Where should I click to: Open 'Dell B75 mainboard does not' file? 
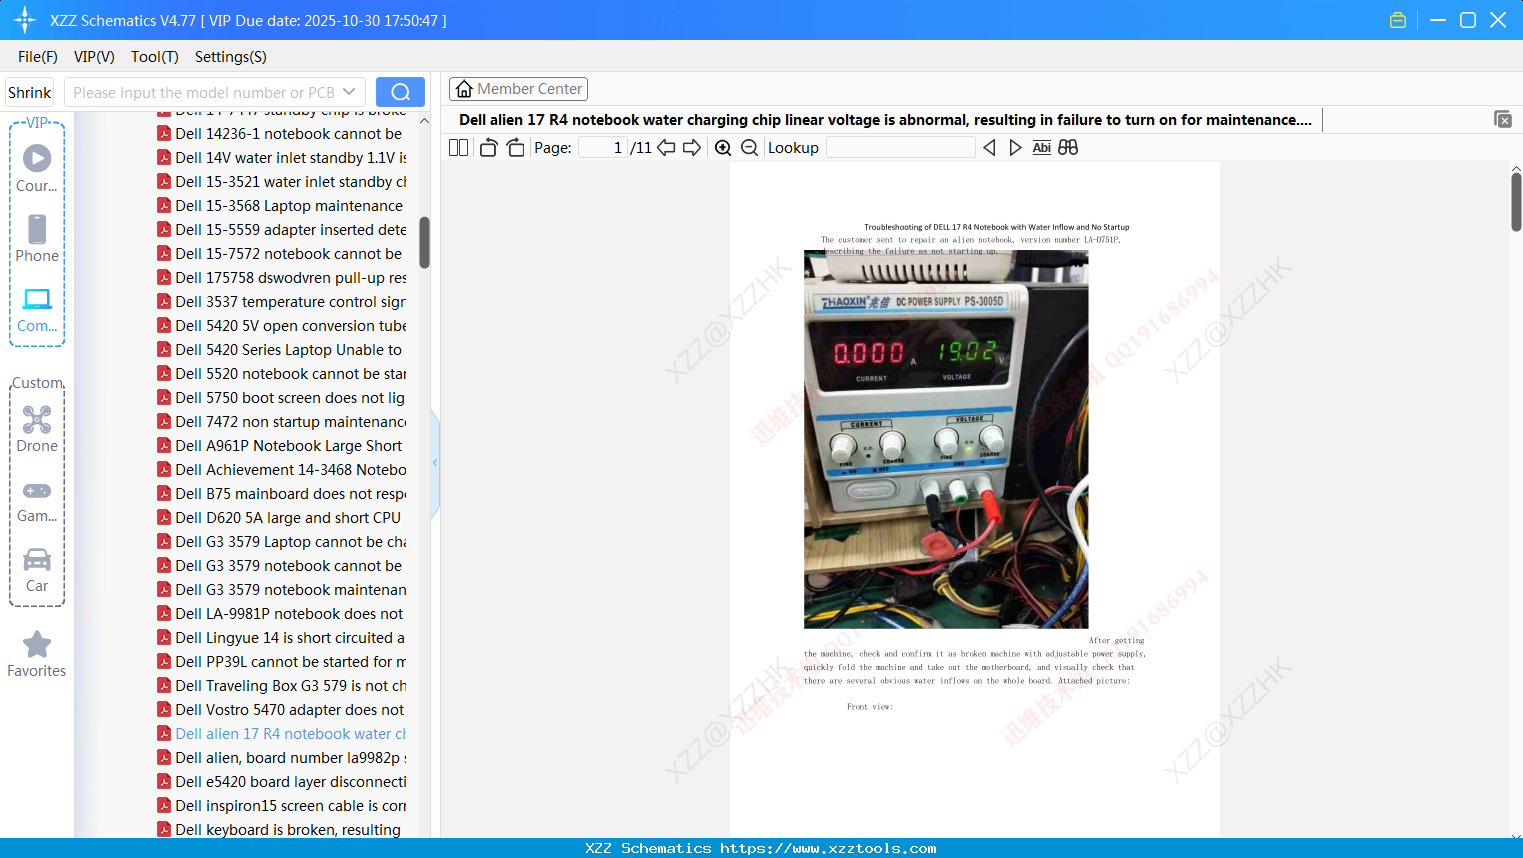pyautogui.click(x=281, y=494)
